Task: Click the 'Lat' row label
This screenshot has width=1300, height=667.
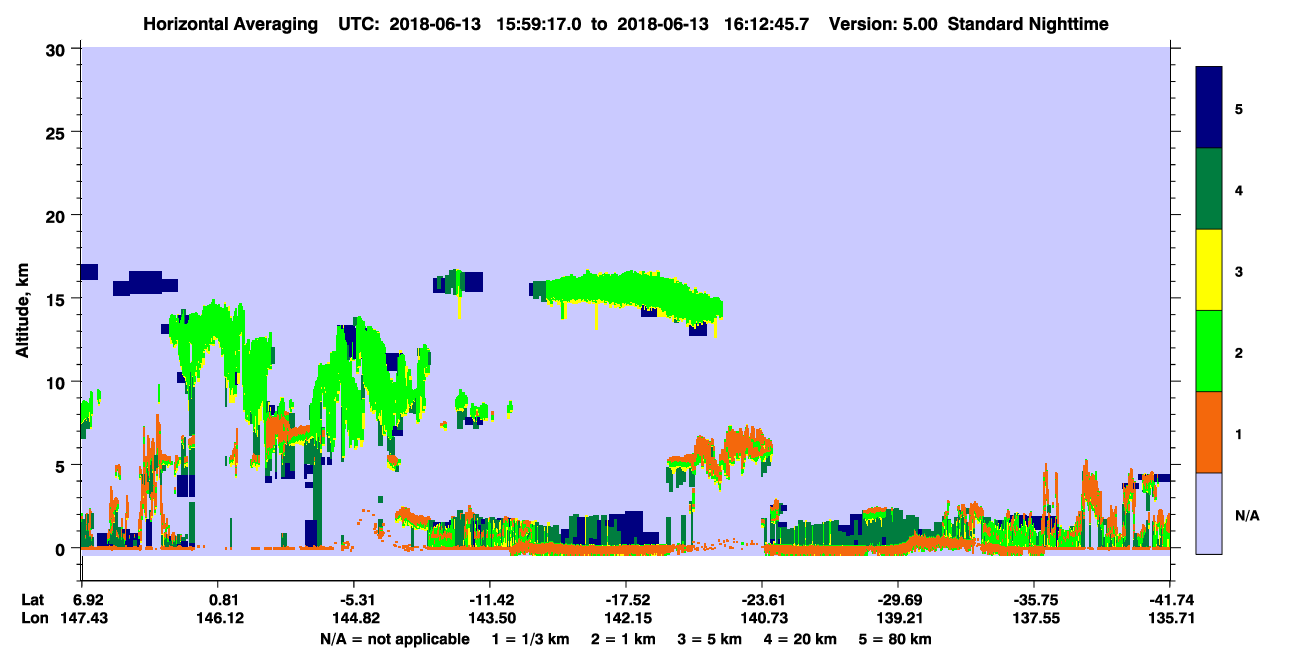Action: [x=32, y=600]
